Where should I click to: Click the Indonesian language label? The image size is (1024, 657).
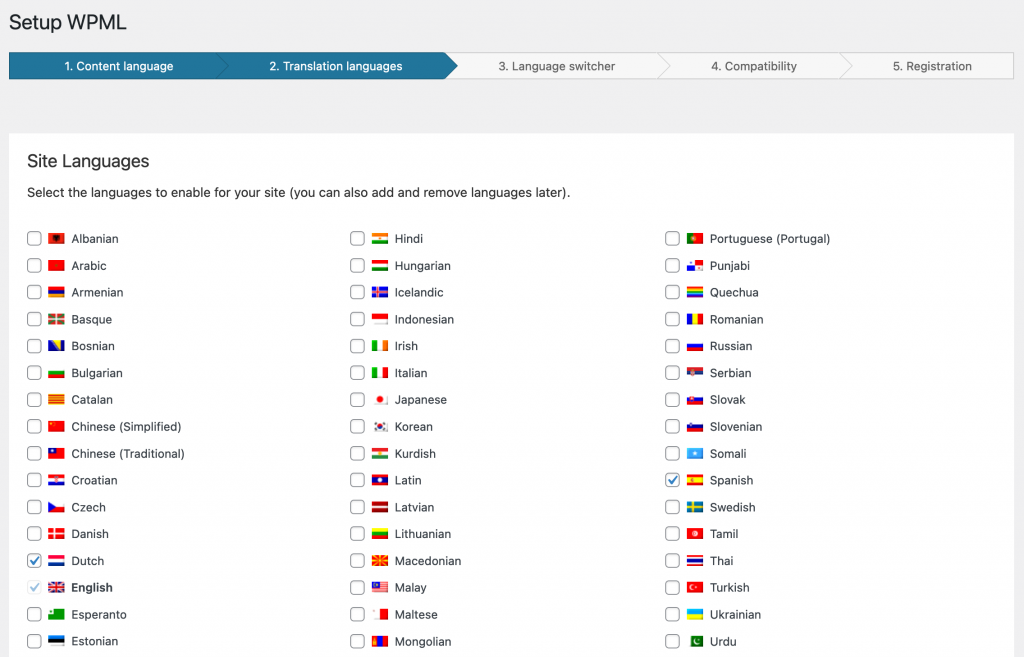(x=424, y=319)
